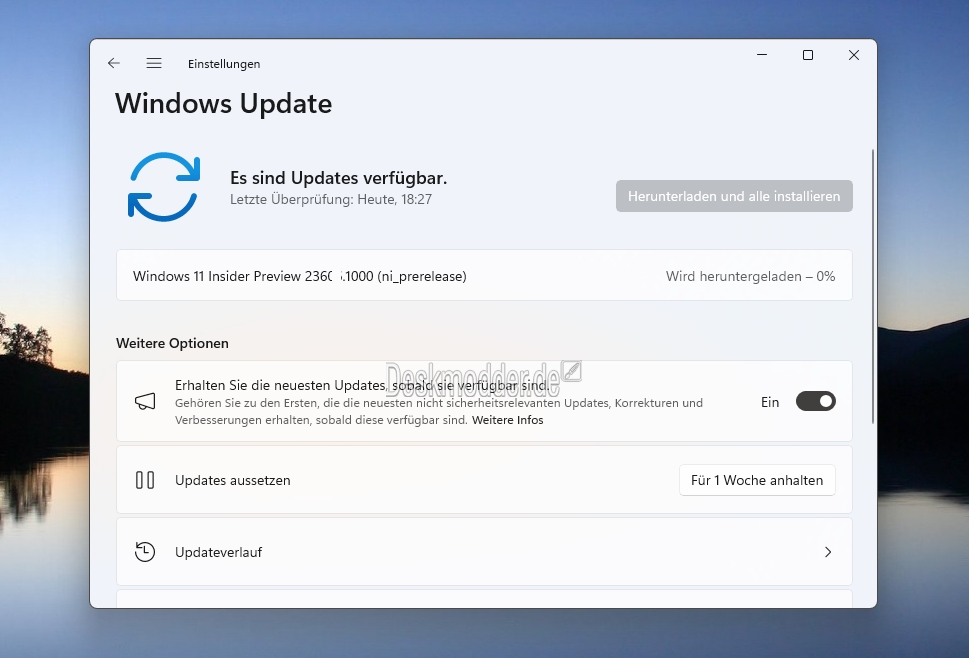
Task: Click the megaphone icon for newest updates
Action: coord(145,402)
